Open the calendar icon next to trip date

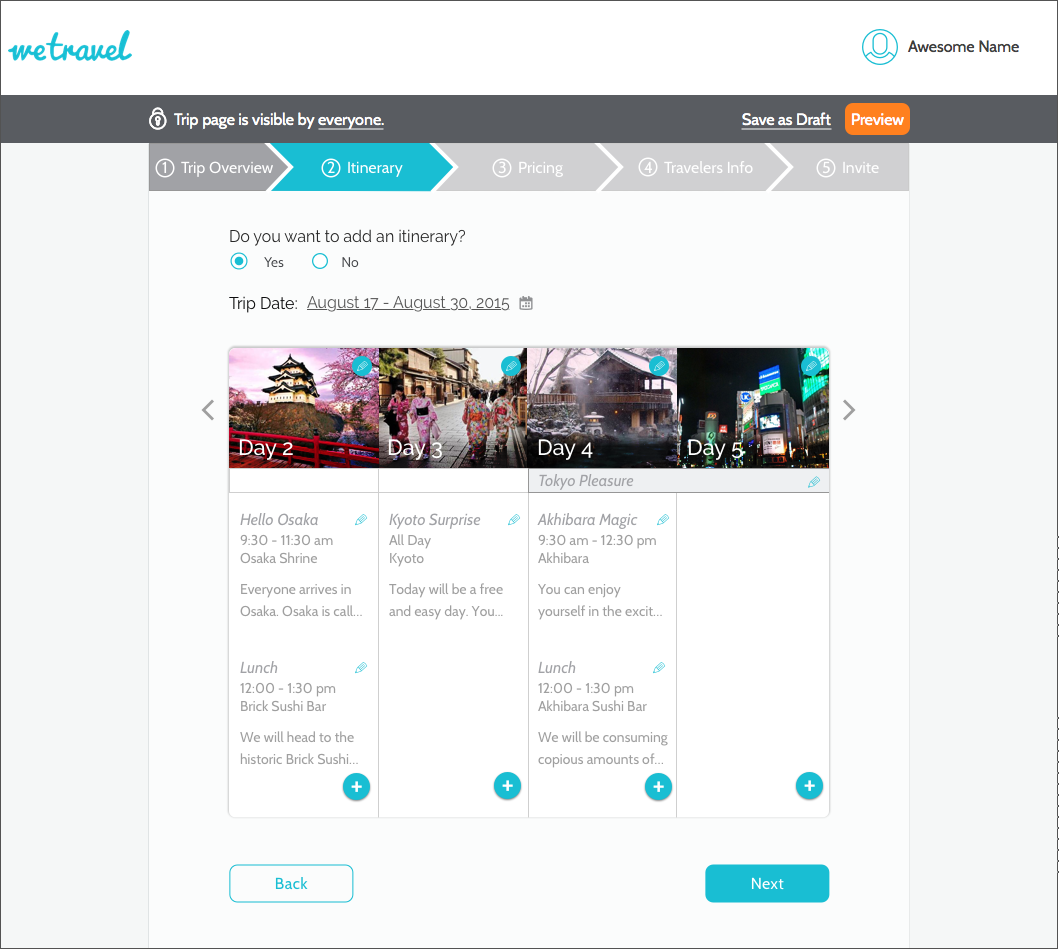[x=526, y=303]
